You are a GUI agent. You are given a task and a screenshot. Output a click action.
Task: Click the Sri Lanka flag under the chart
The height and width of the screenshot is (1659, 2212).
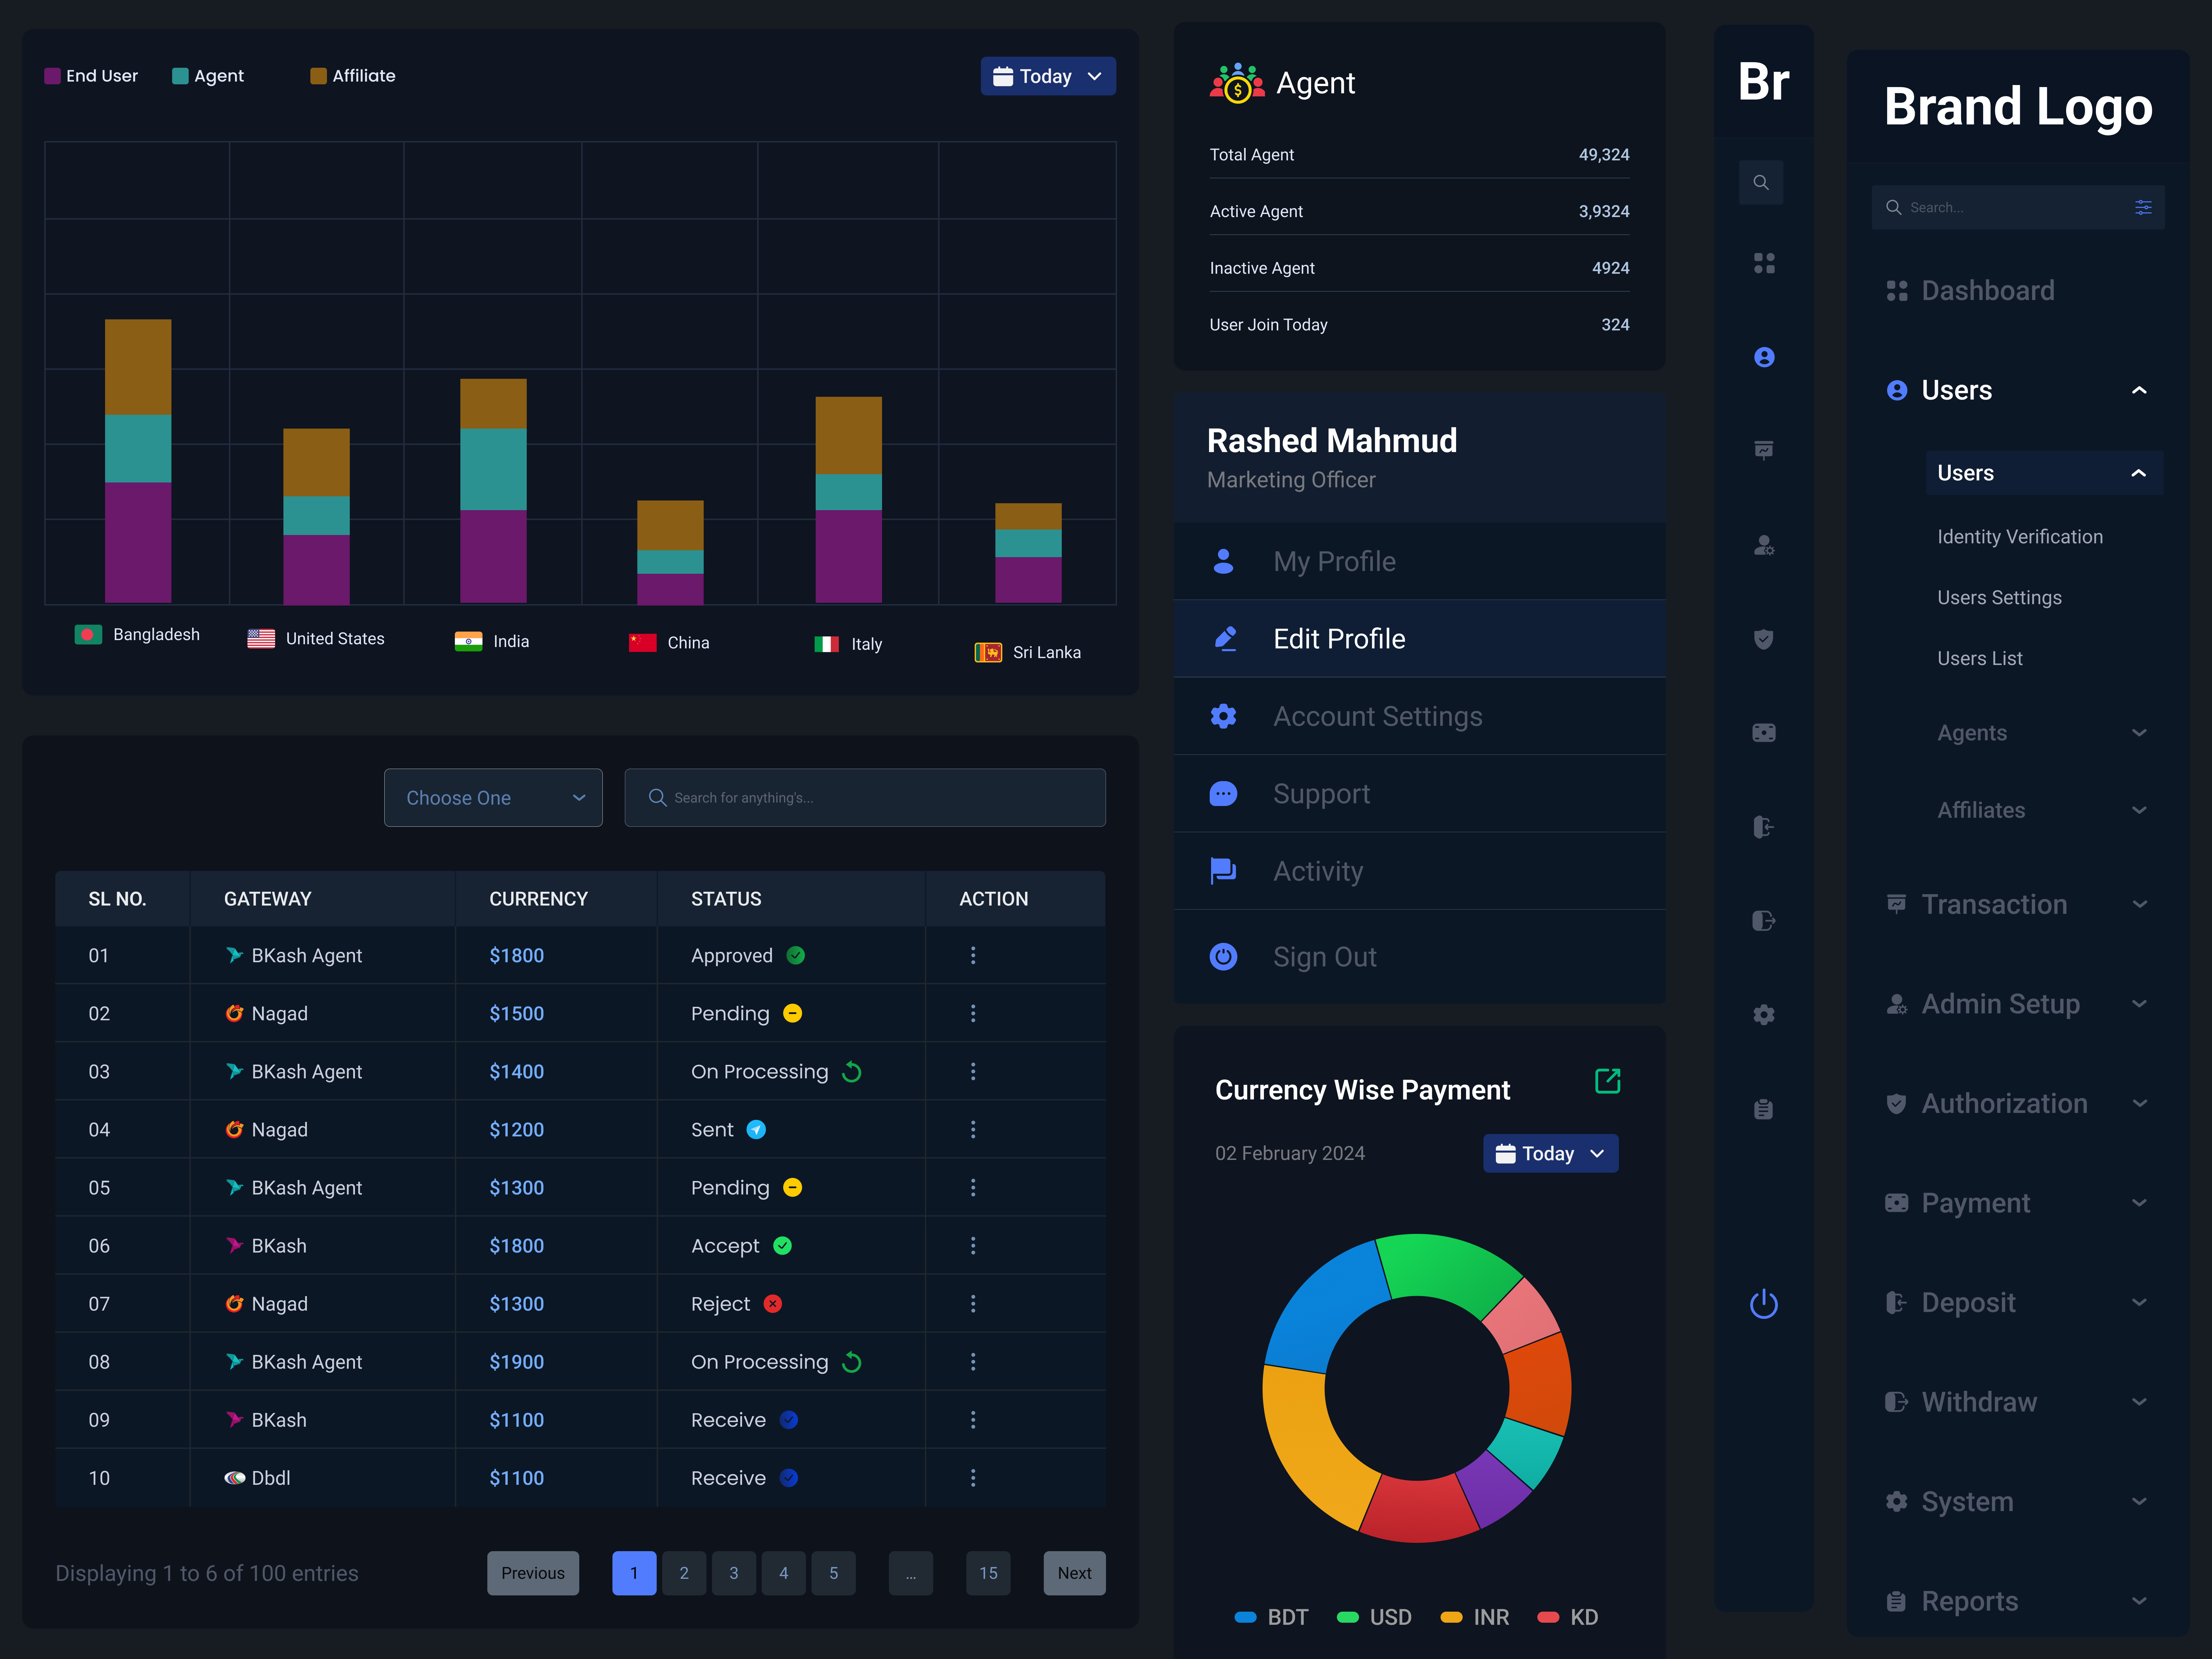coord(988,653)
